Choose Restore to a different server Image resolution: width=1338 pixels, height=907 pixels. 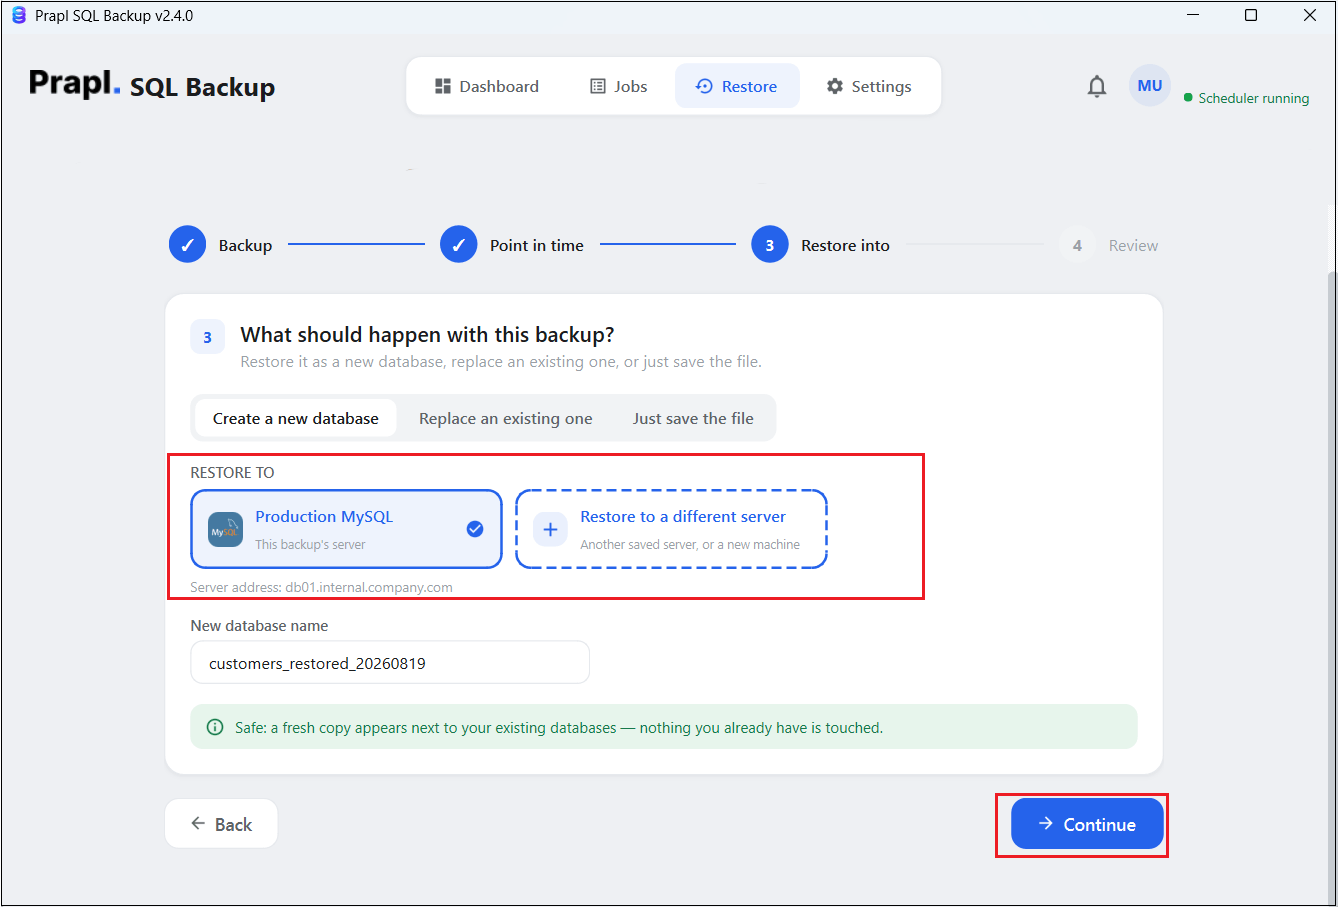click(x=671, y=529)
